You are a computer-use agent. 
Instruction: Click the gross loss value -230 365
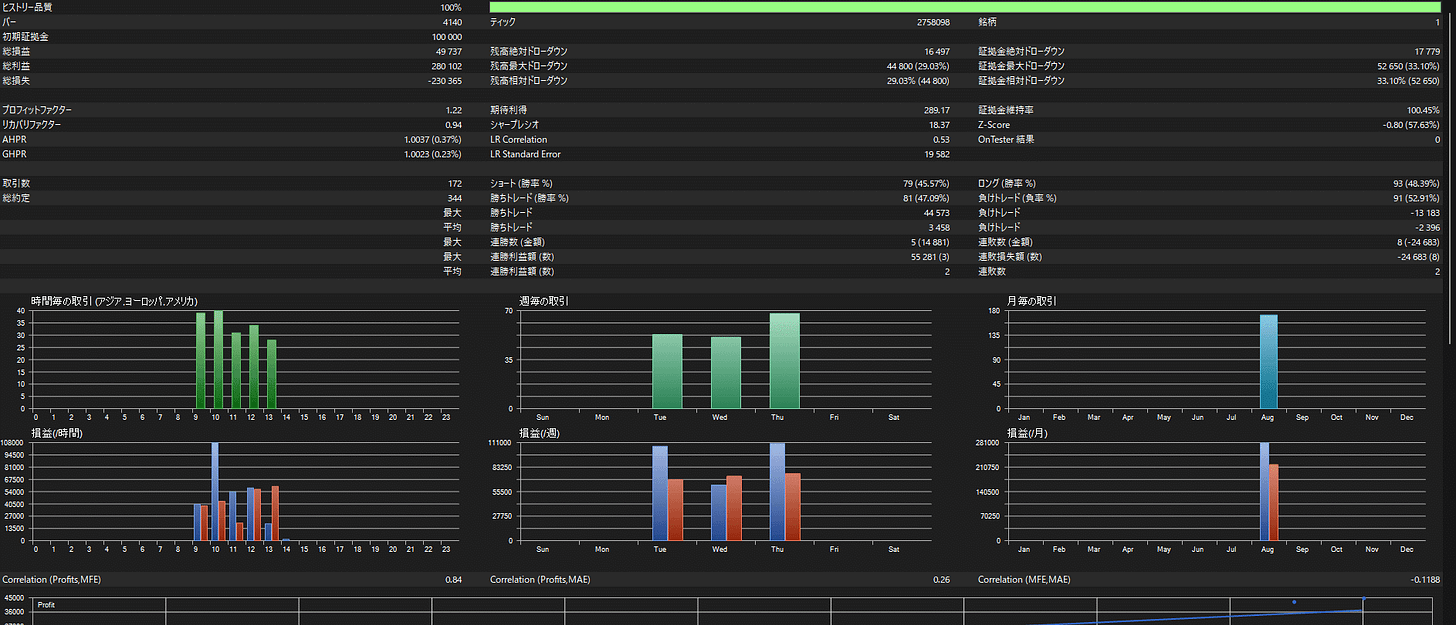[x=445, y=81]
